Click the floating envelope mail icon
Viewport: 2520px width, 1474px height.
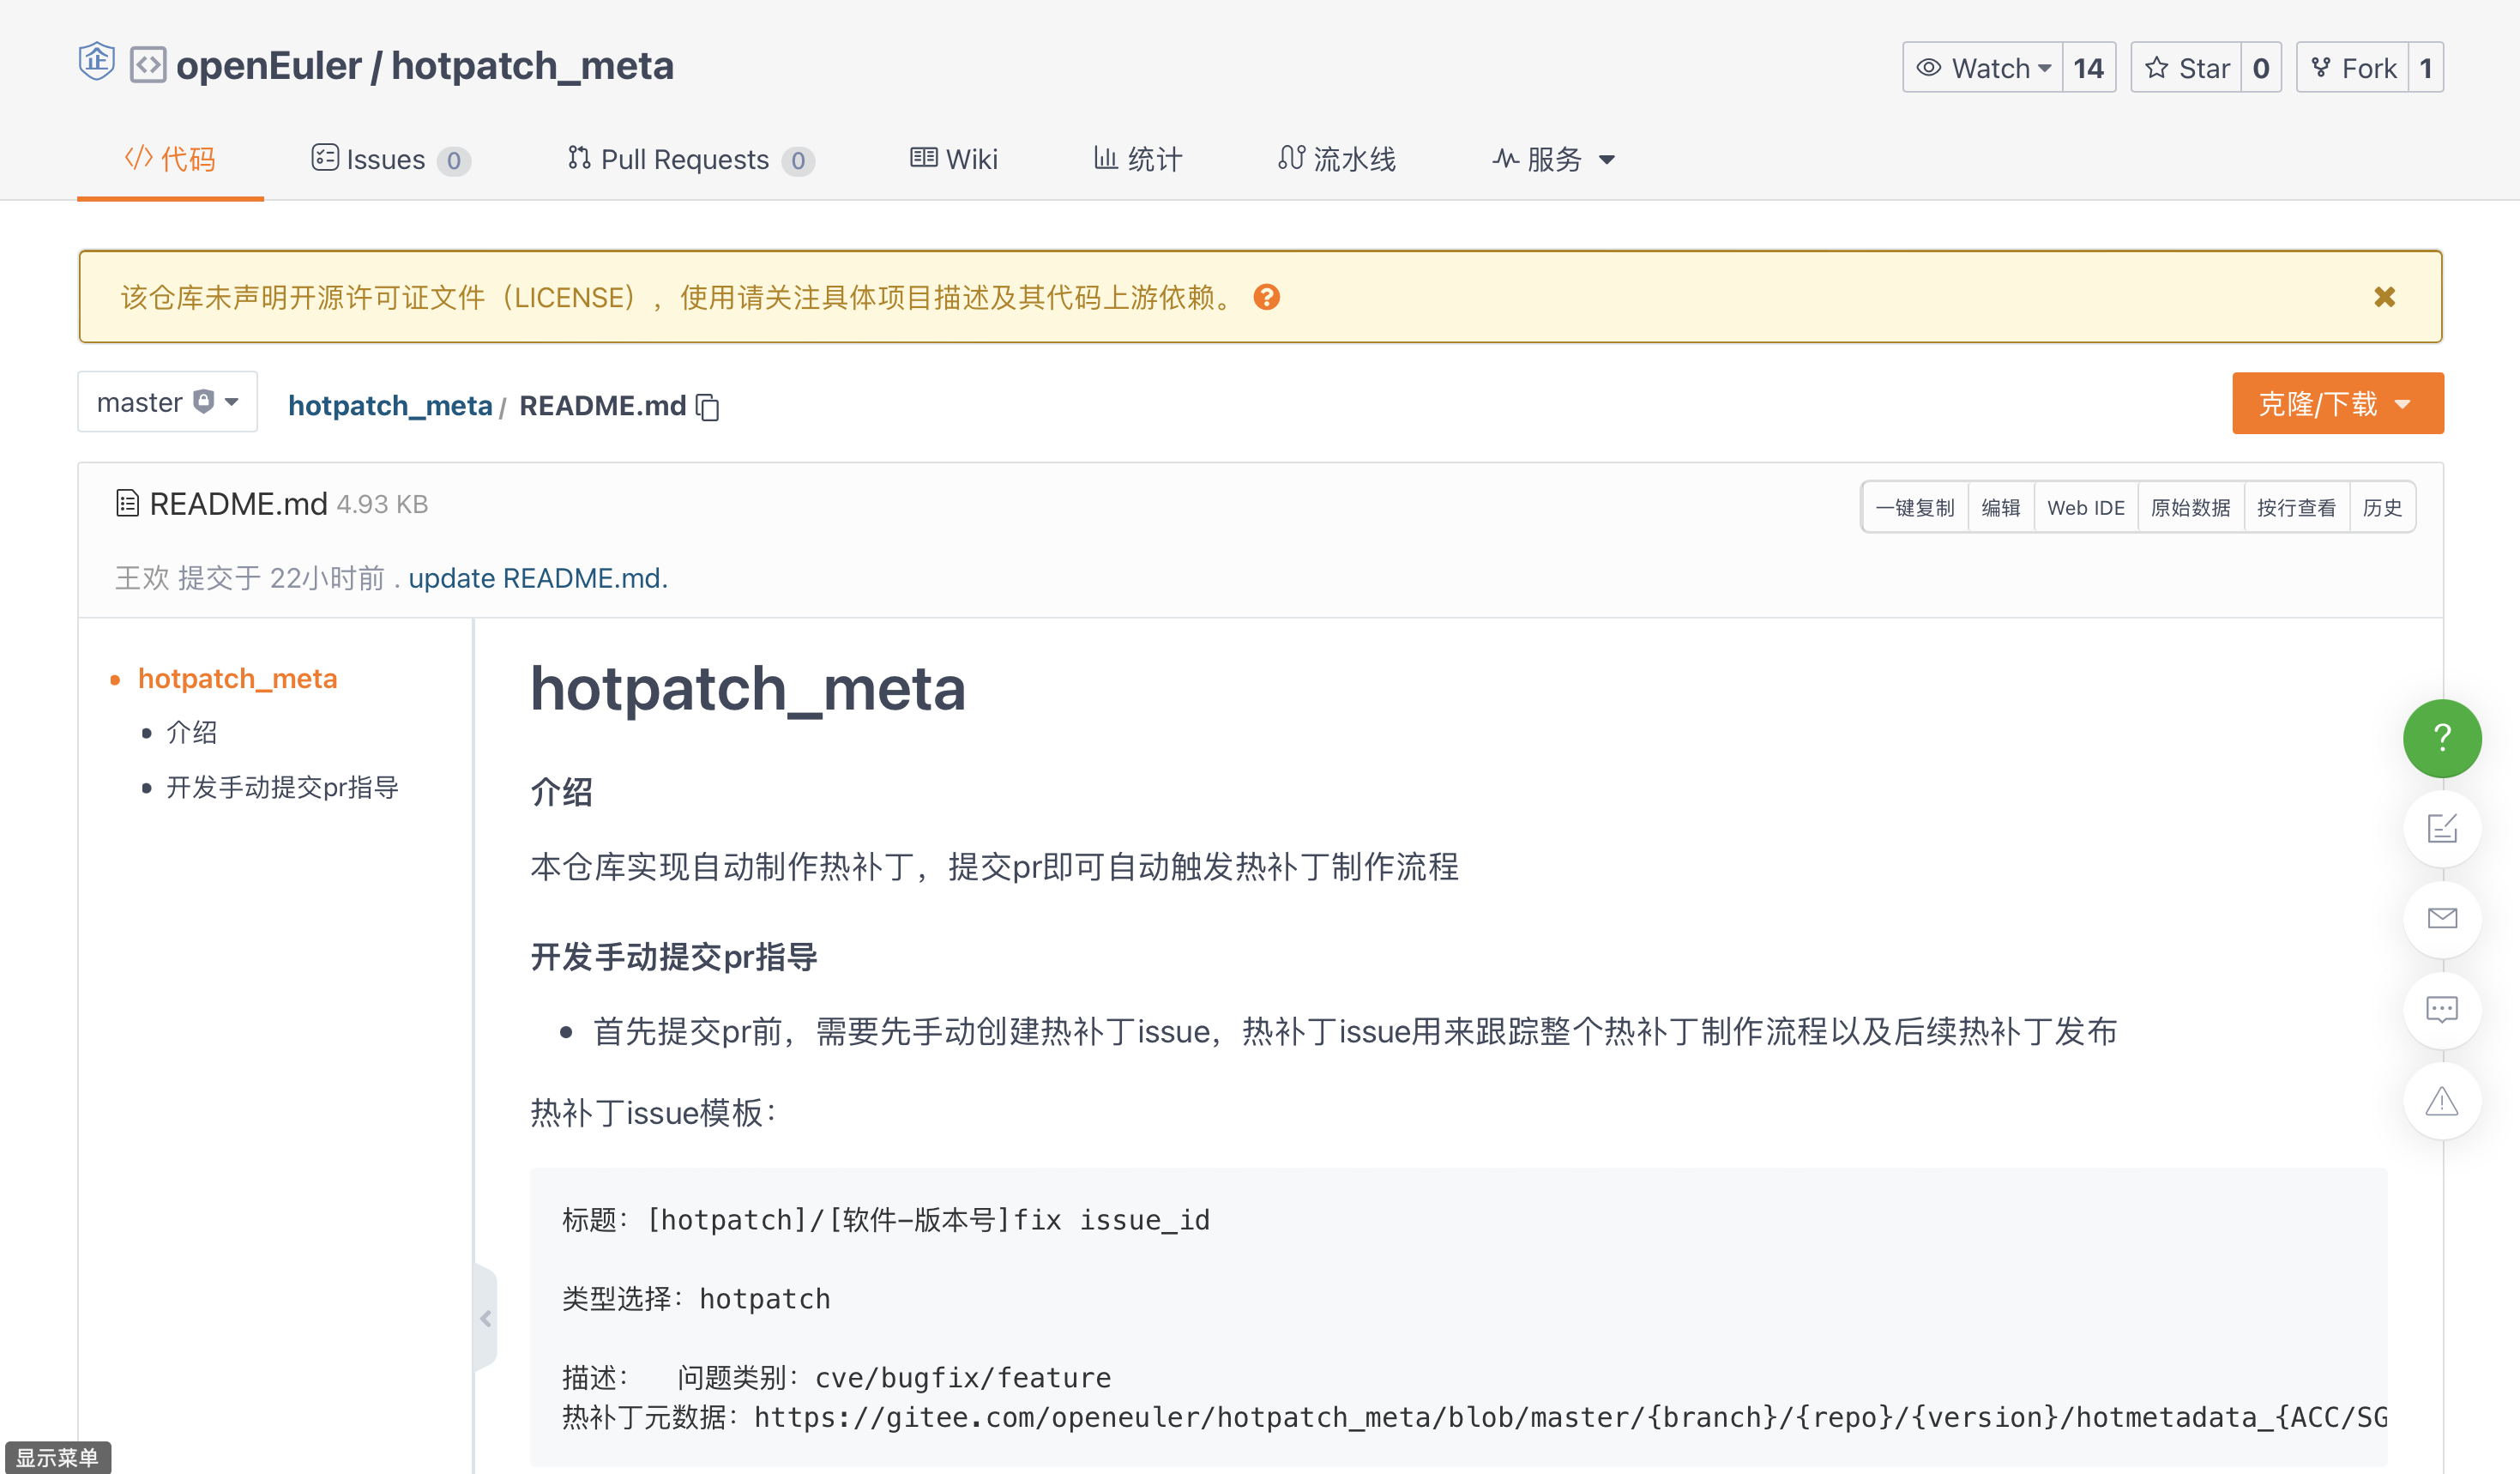coord(2441,918)
